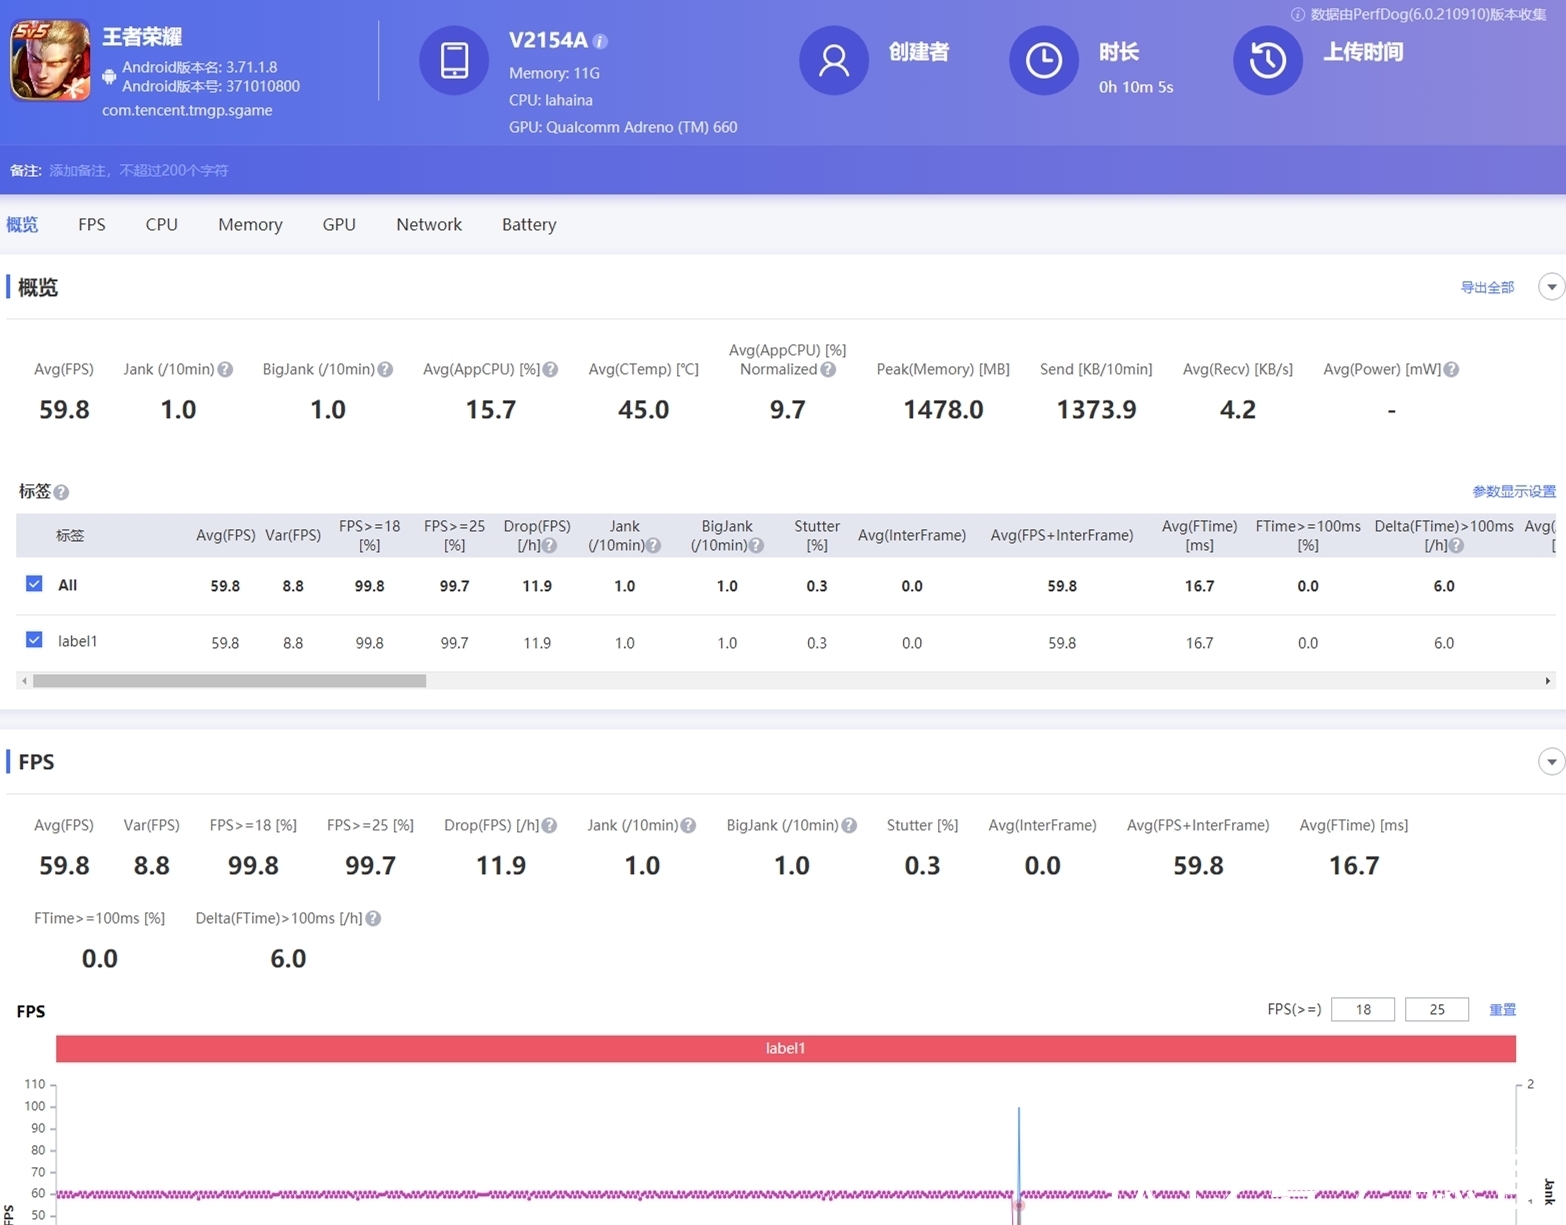
Task: Toggle the All row checkbox
Action: click(x=34, y=583)
